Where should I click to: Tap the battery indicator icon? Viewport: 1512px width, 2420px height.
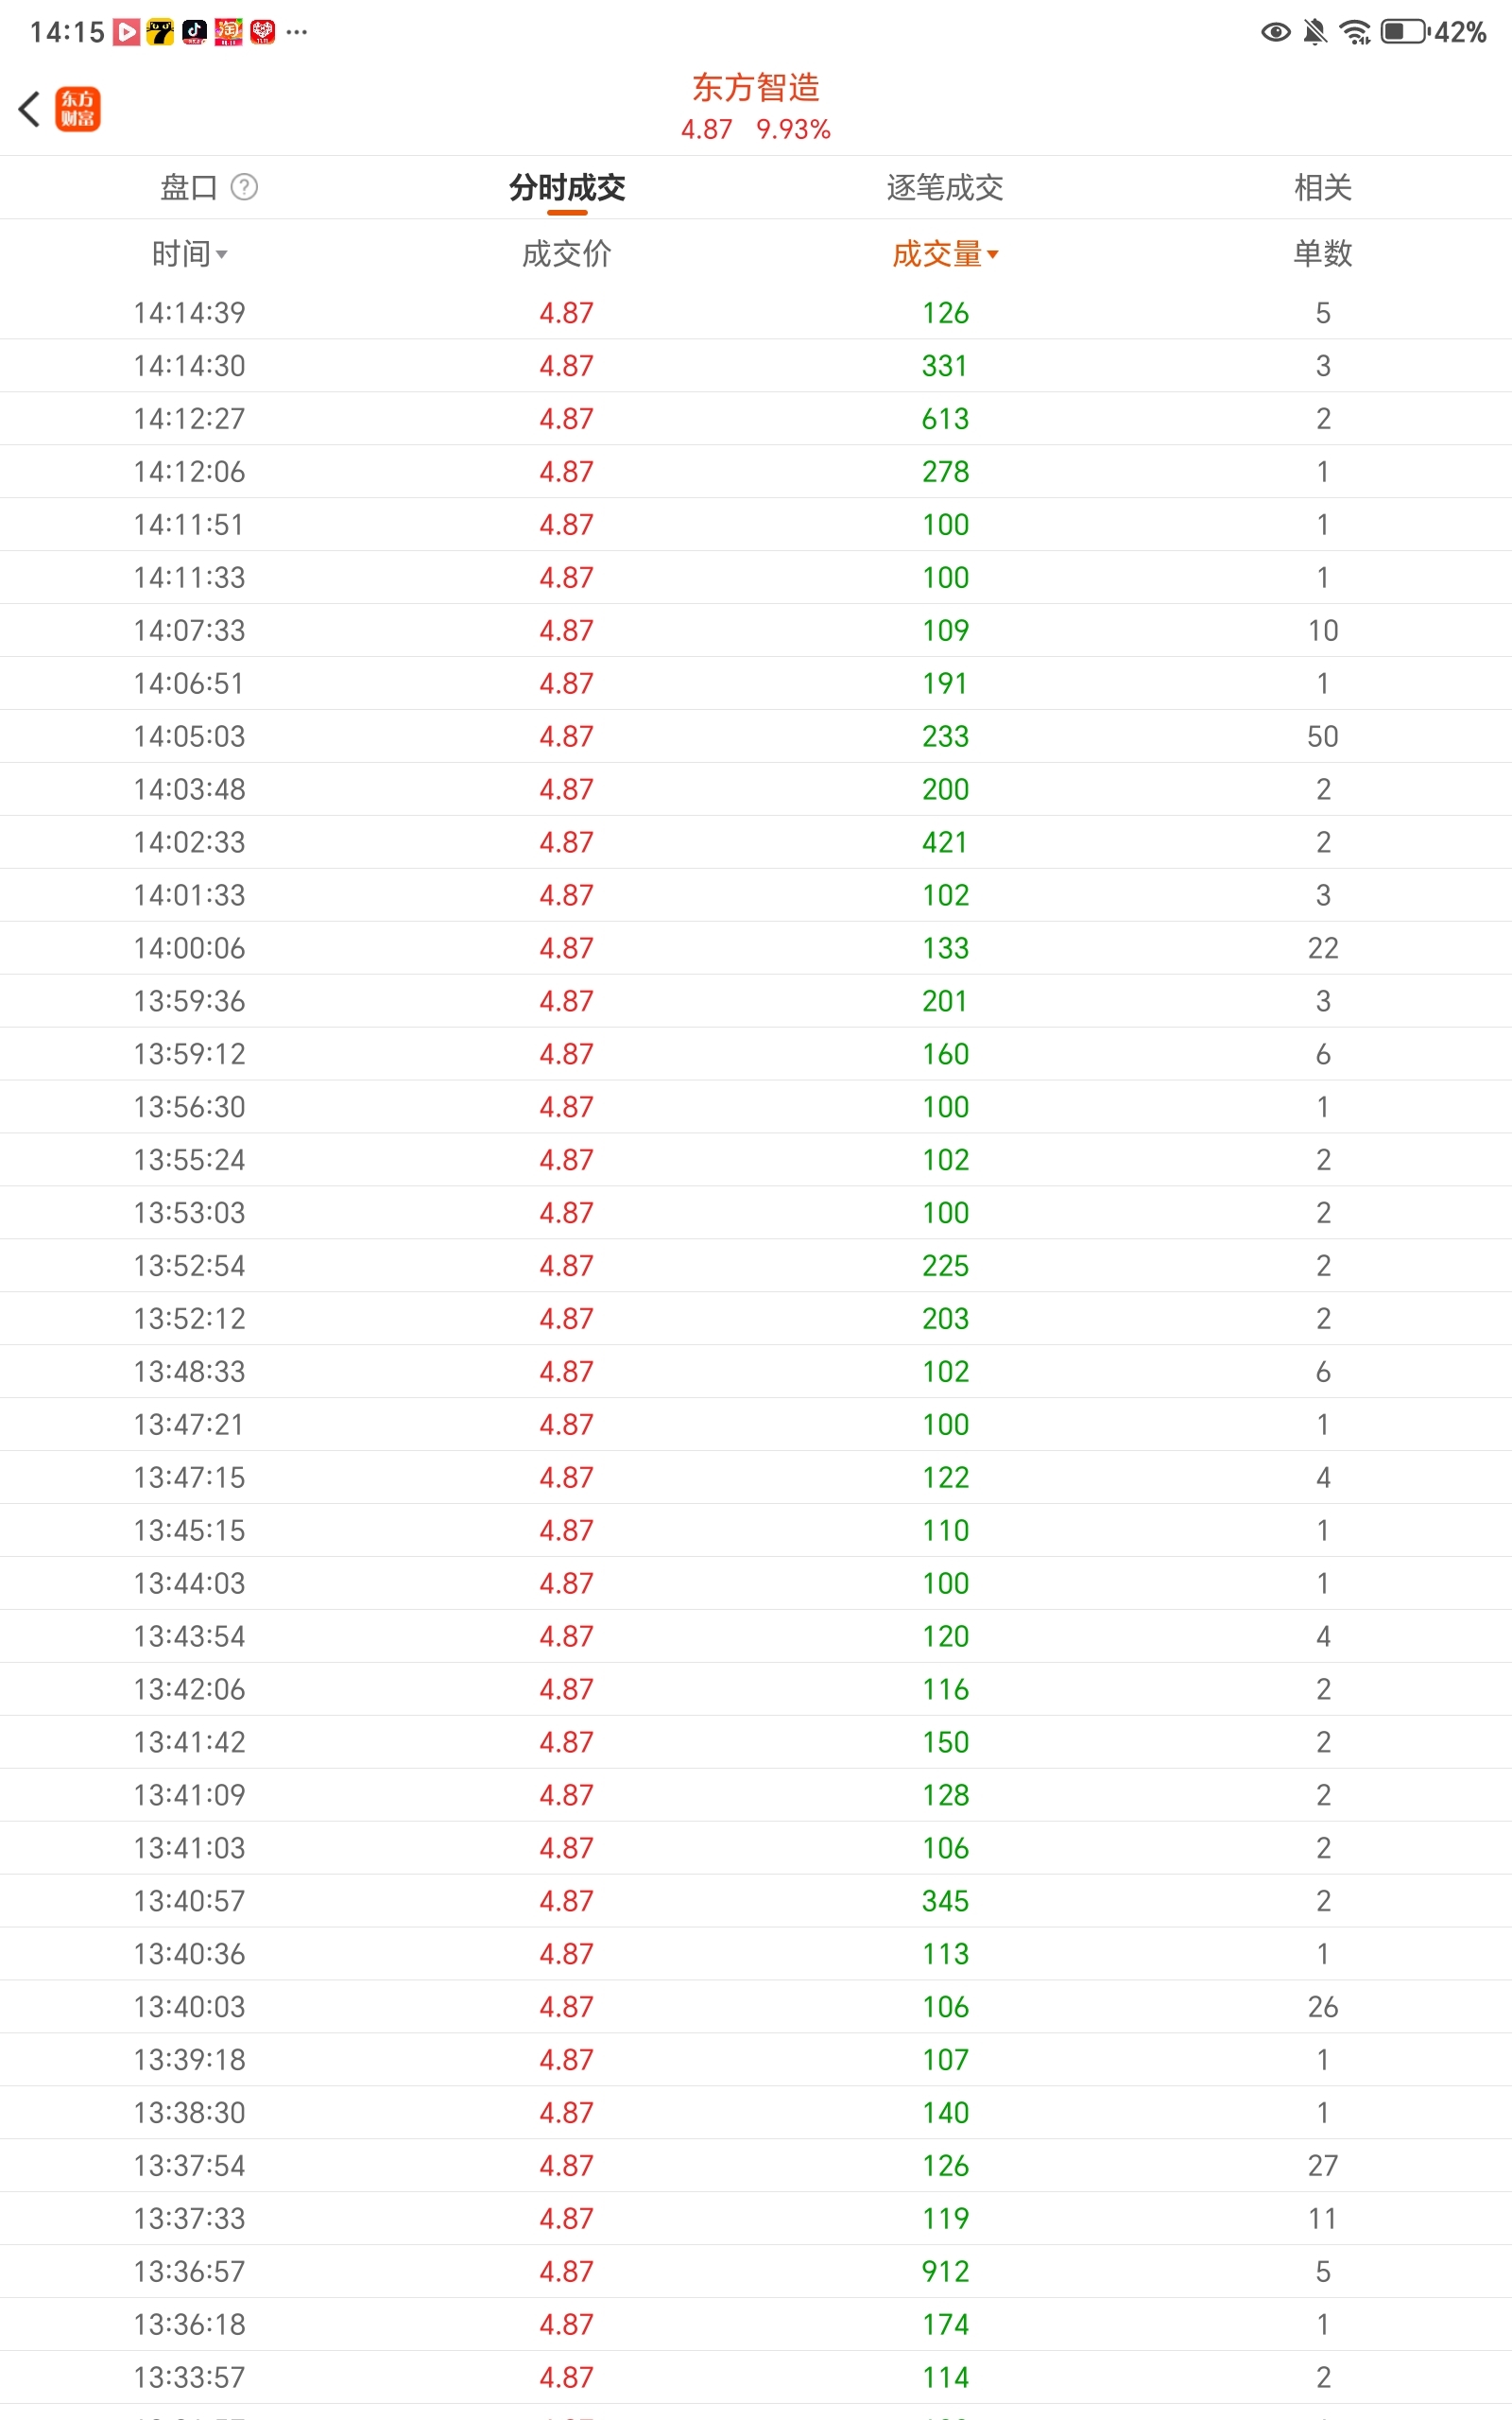click(x=1405, y=32)
